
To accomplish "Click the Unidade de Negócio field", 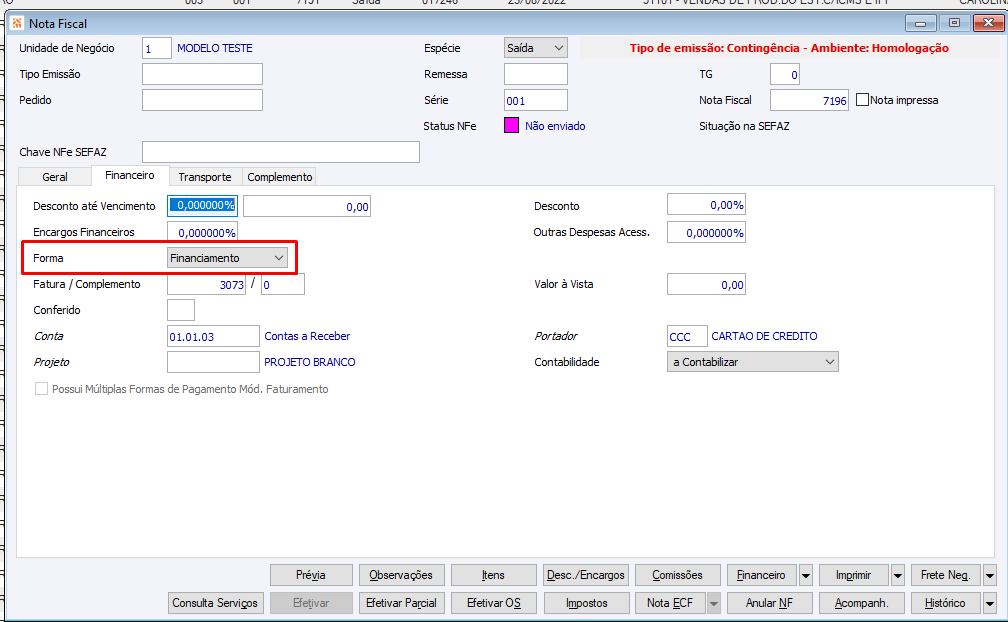I will (157, 48).
